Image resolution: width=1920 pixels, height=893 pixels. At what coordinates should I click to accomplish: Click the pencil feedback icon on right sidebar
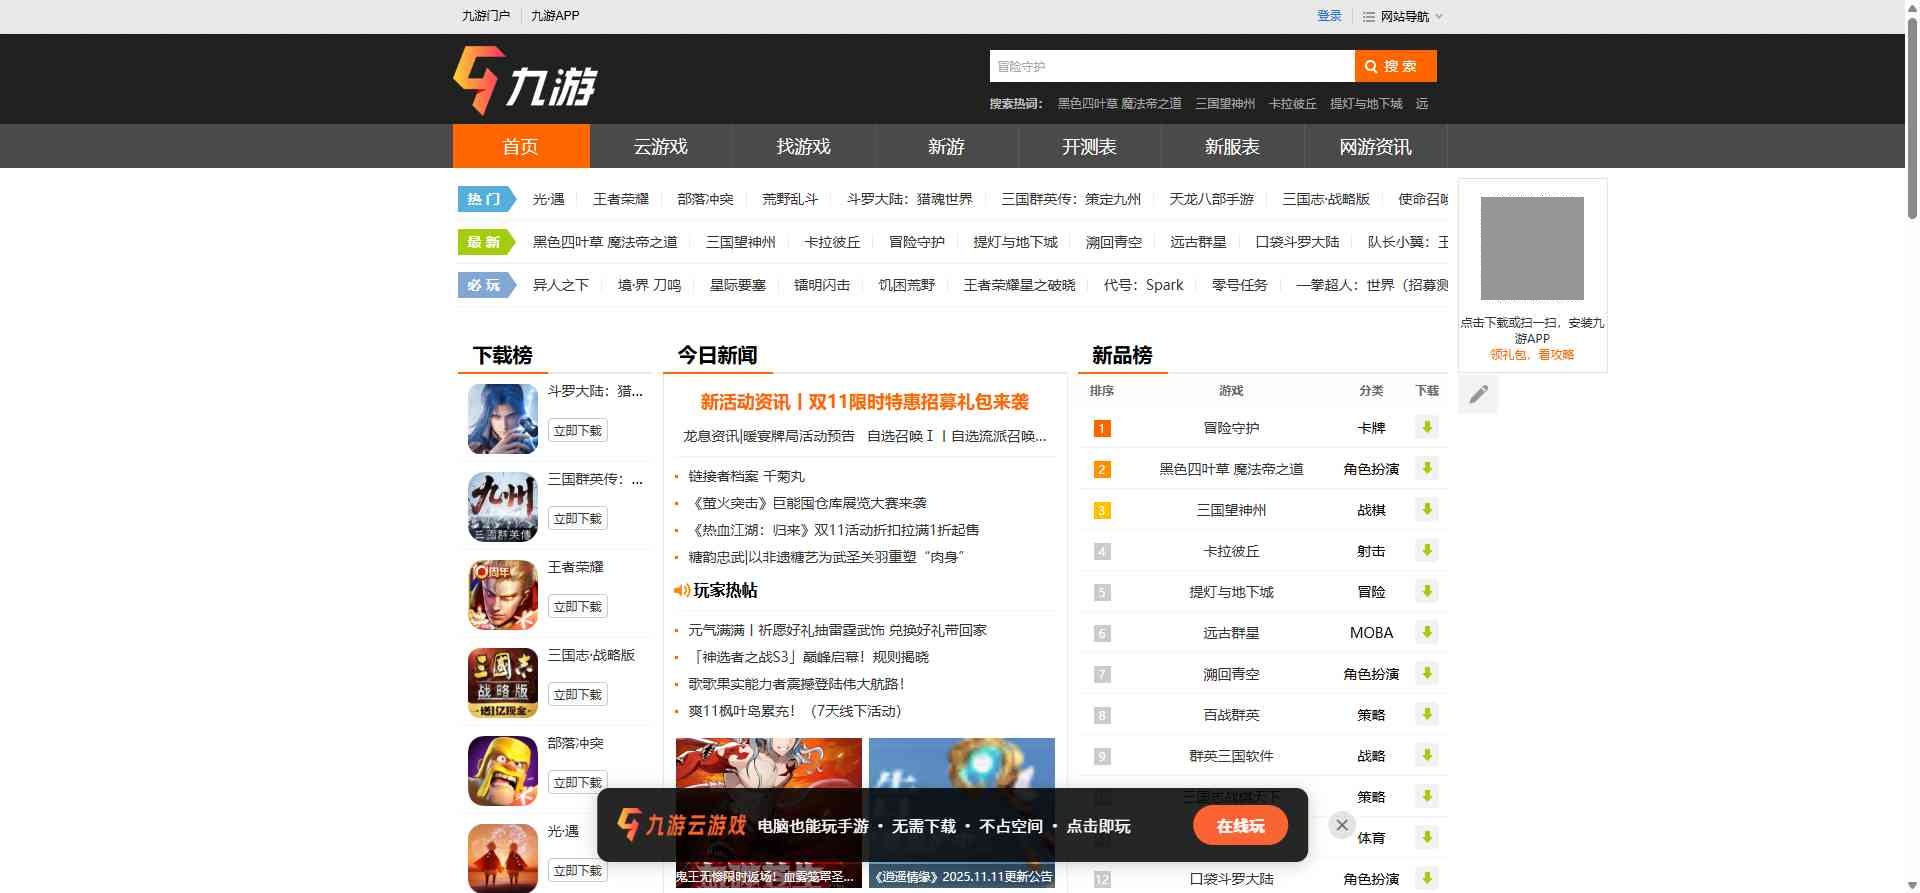coord(1478,395)
